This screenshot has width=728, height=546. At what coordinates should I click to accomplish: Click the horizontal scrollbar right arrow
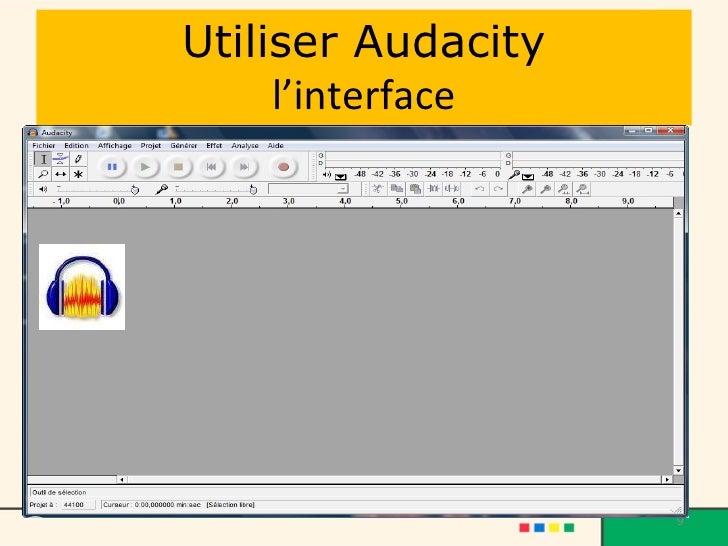click(667, 480)
